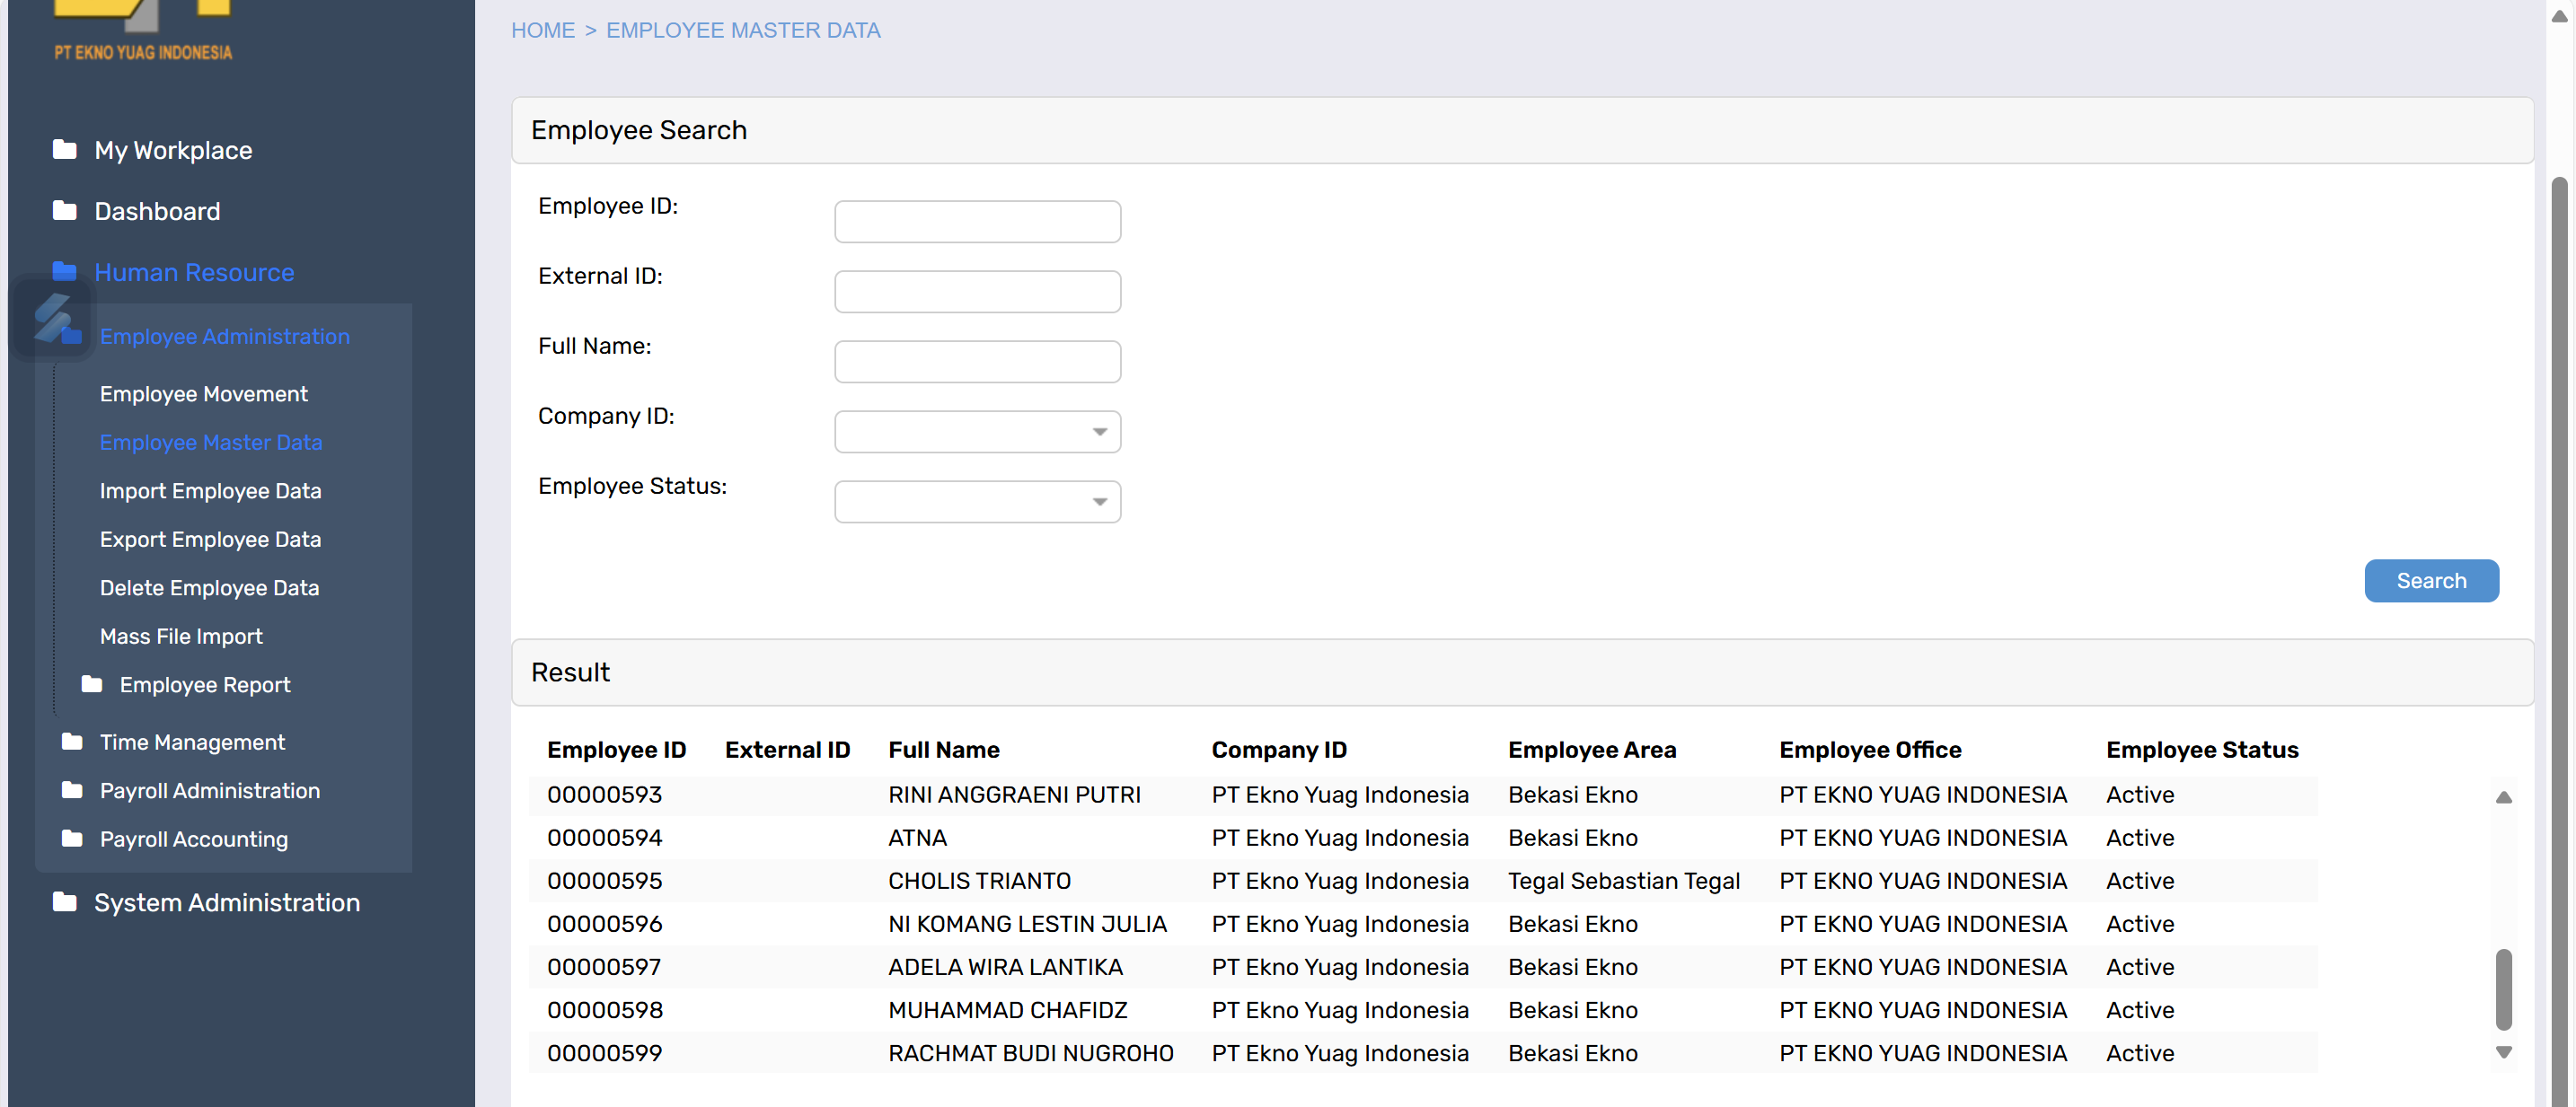The width and height of the screenshot is (2576, 1107).
Task: Click the External ID column header
Action: pos(787,750)
